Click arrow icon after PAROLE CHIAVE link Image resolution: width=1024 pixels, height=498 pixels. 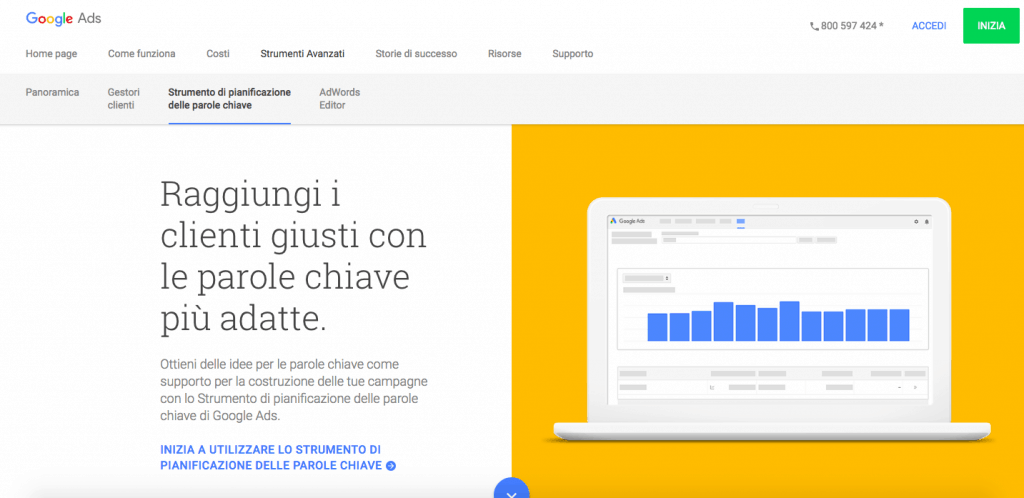tap(391, 466)
